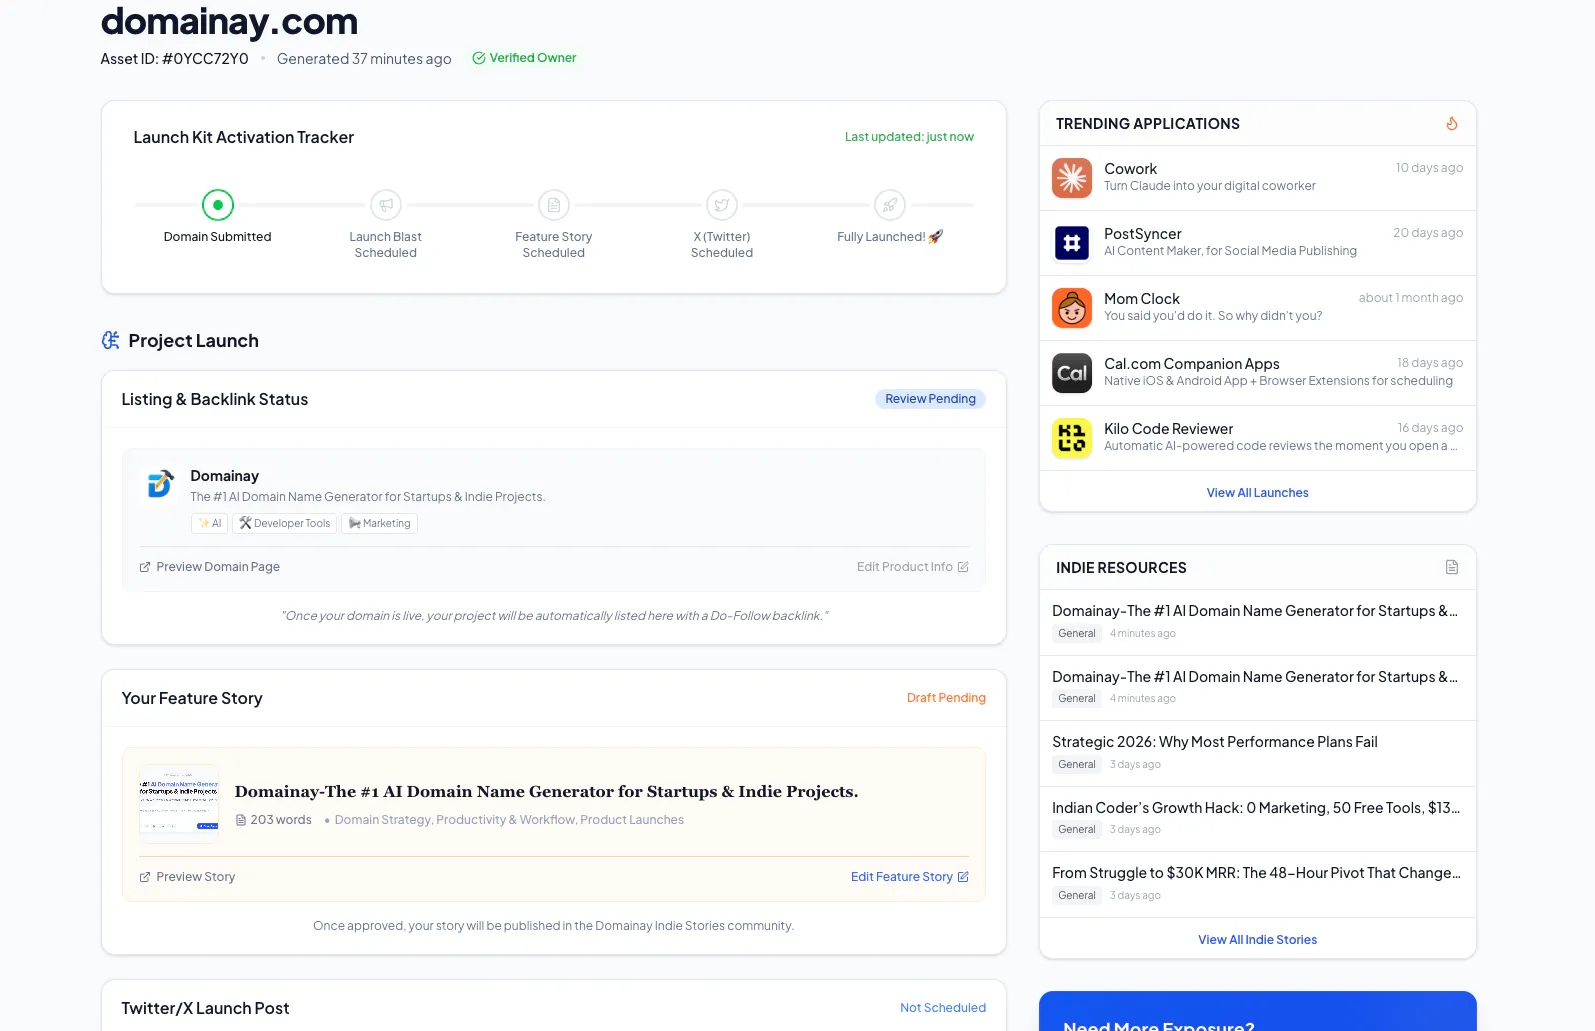Click the Review Pending status badge
Screen dimensions: 1595x1031
click(x=930, y=399)
